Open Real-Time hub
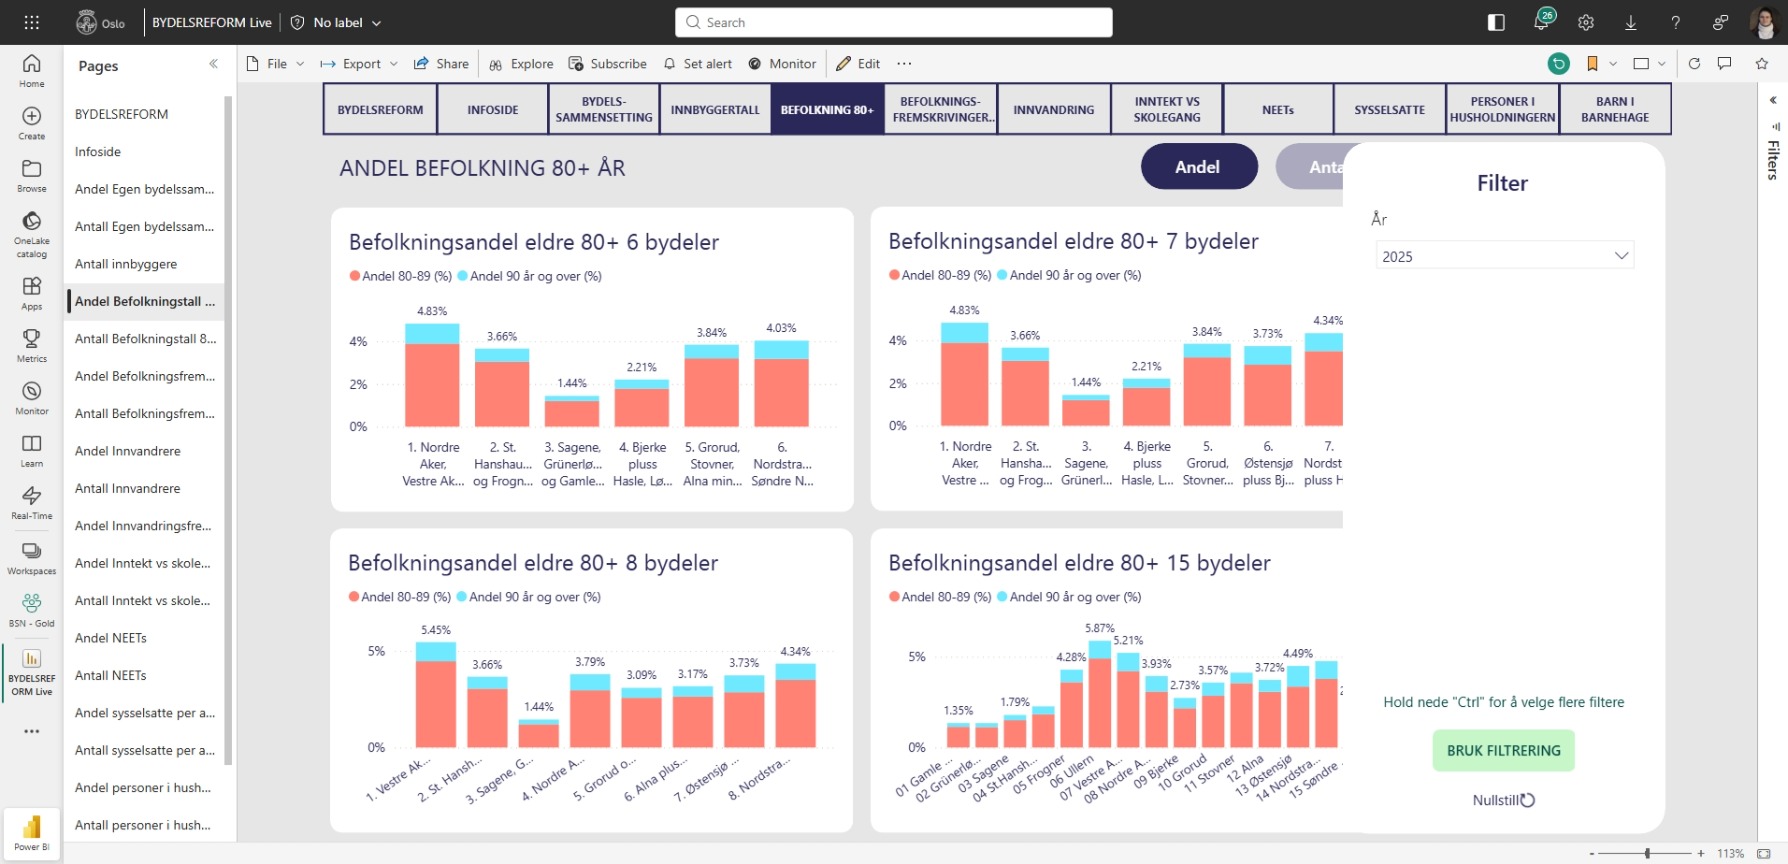The height and width of the screenshot is (864, 1788). 32,502
